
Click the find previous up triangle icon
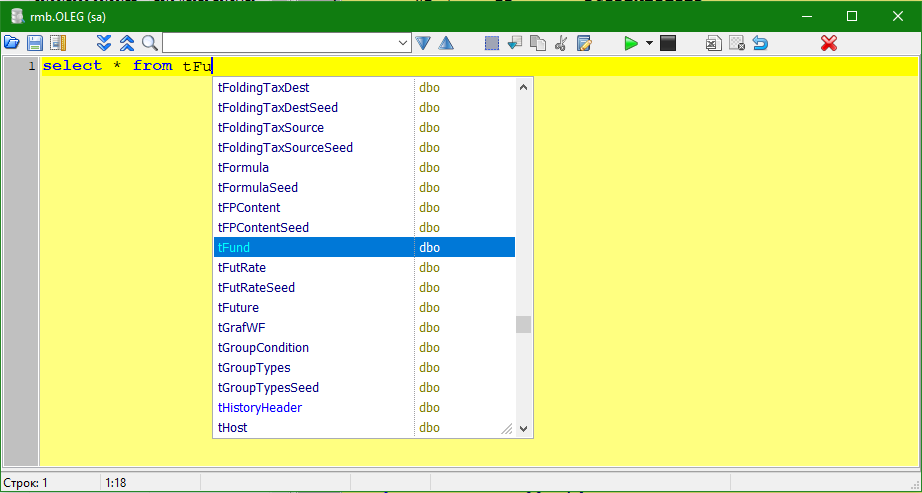(445, 43)
